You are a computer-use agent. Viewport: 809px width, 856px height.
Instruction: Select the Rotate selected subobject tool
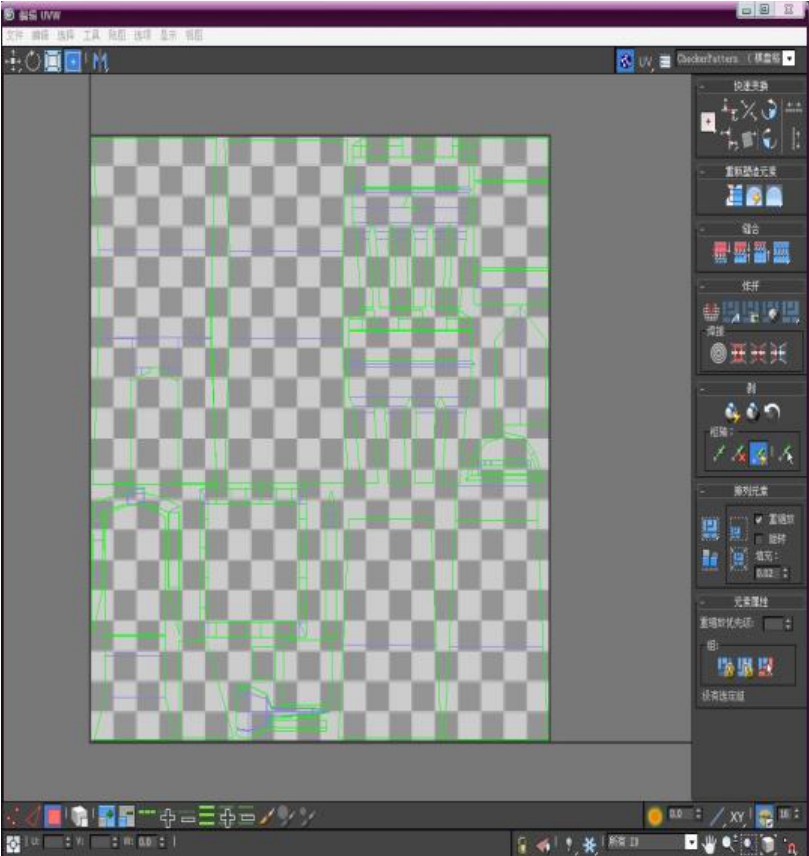click(33, 61)
